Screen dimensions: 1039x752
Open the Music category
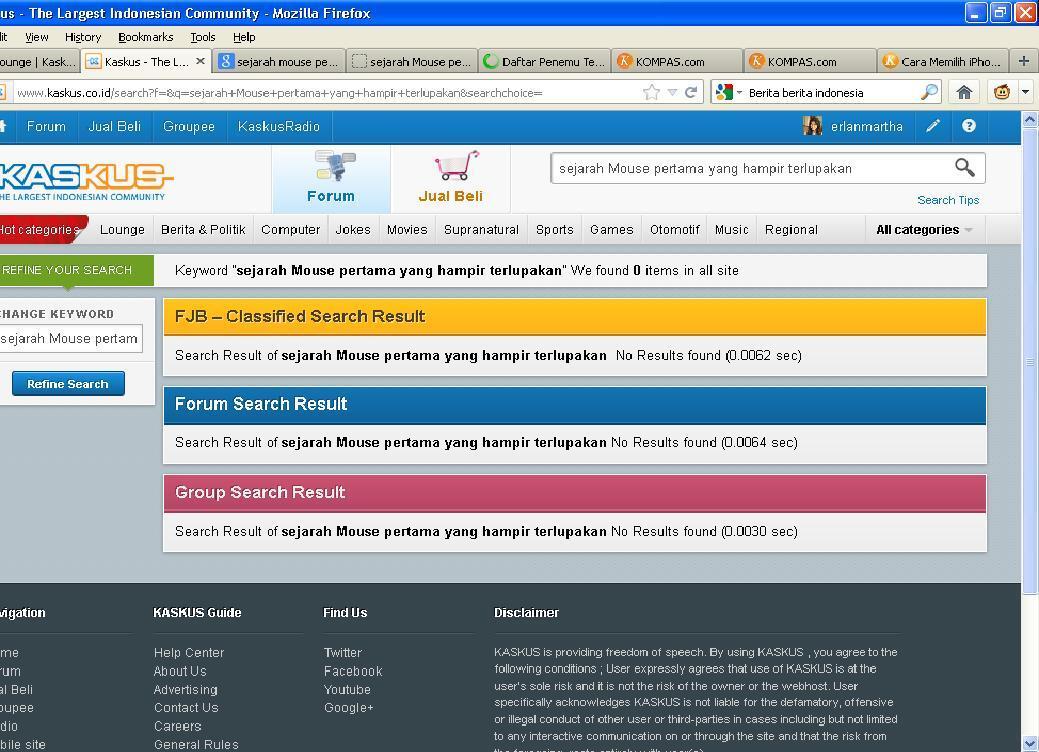(x=732, y=230)
